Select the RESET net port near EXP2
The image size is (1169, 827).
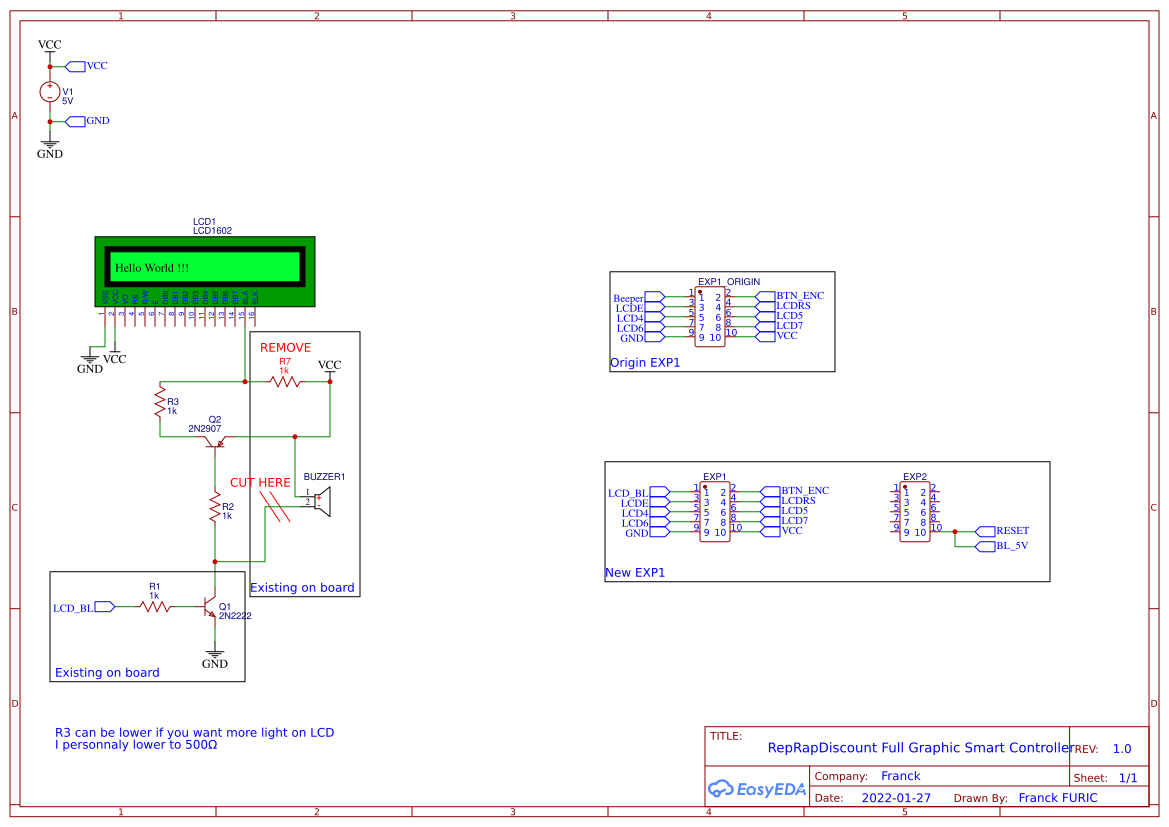[984, 531]
